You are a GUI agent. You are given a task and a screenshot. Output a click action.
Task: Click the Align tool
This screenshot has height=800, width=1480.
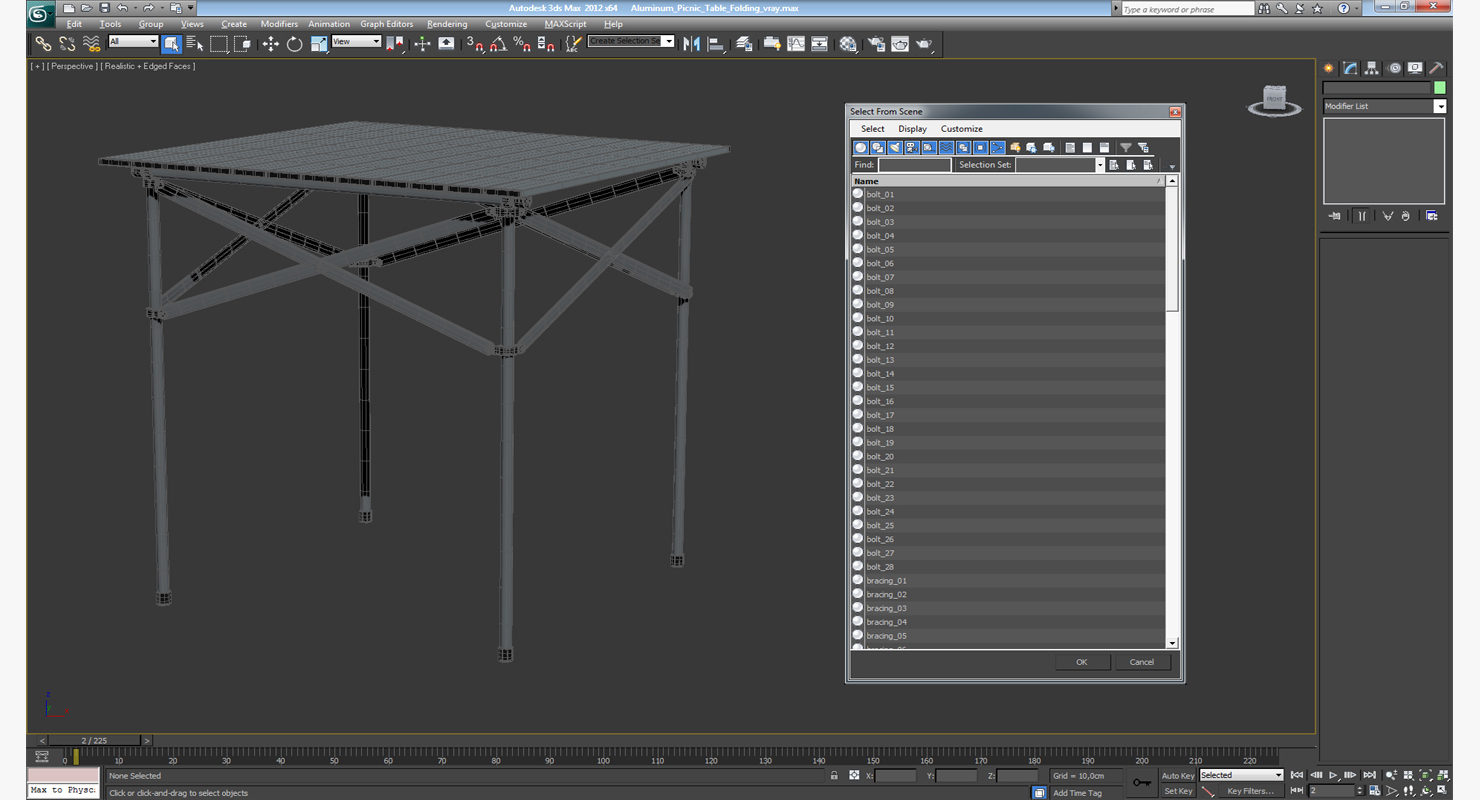point(716,44)
